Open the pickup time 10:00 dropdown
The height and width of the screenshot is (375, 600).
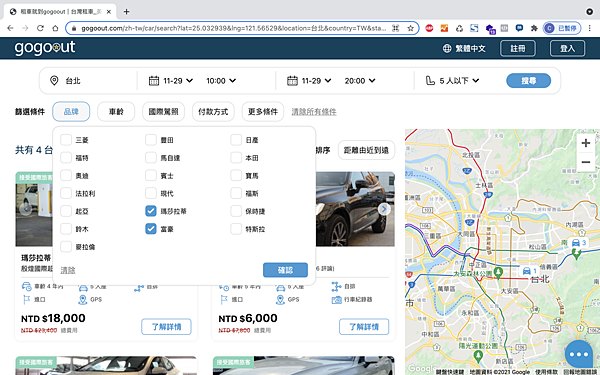221,81
